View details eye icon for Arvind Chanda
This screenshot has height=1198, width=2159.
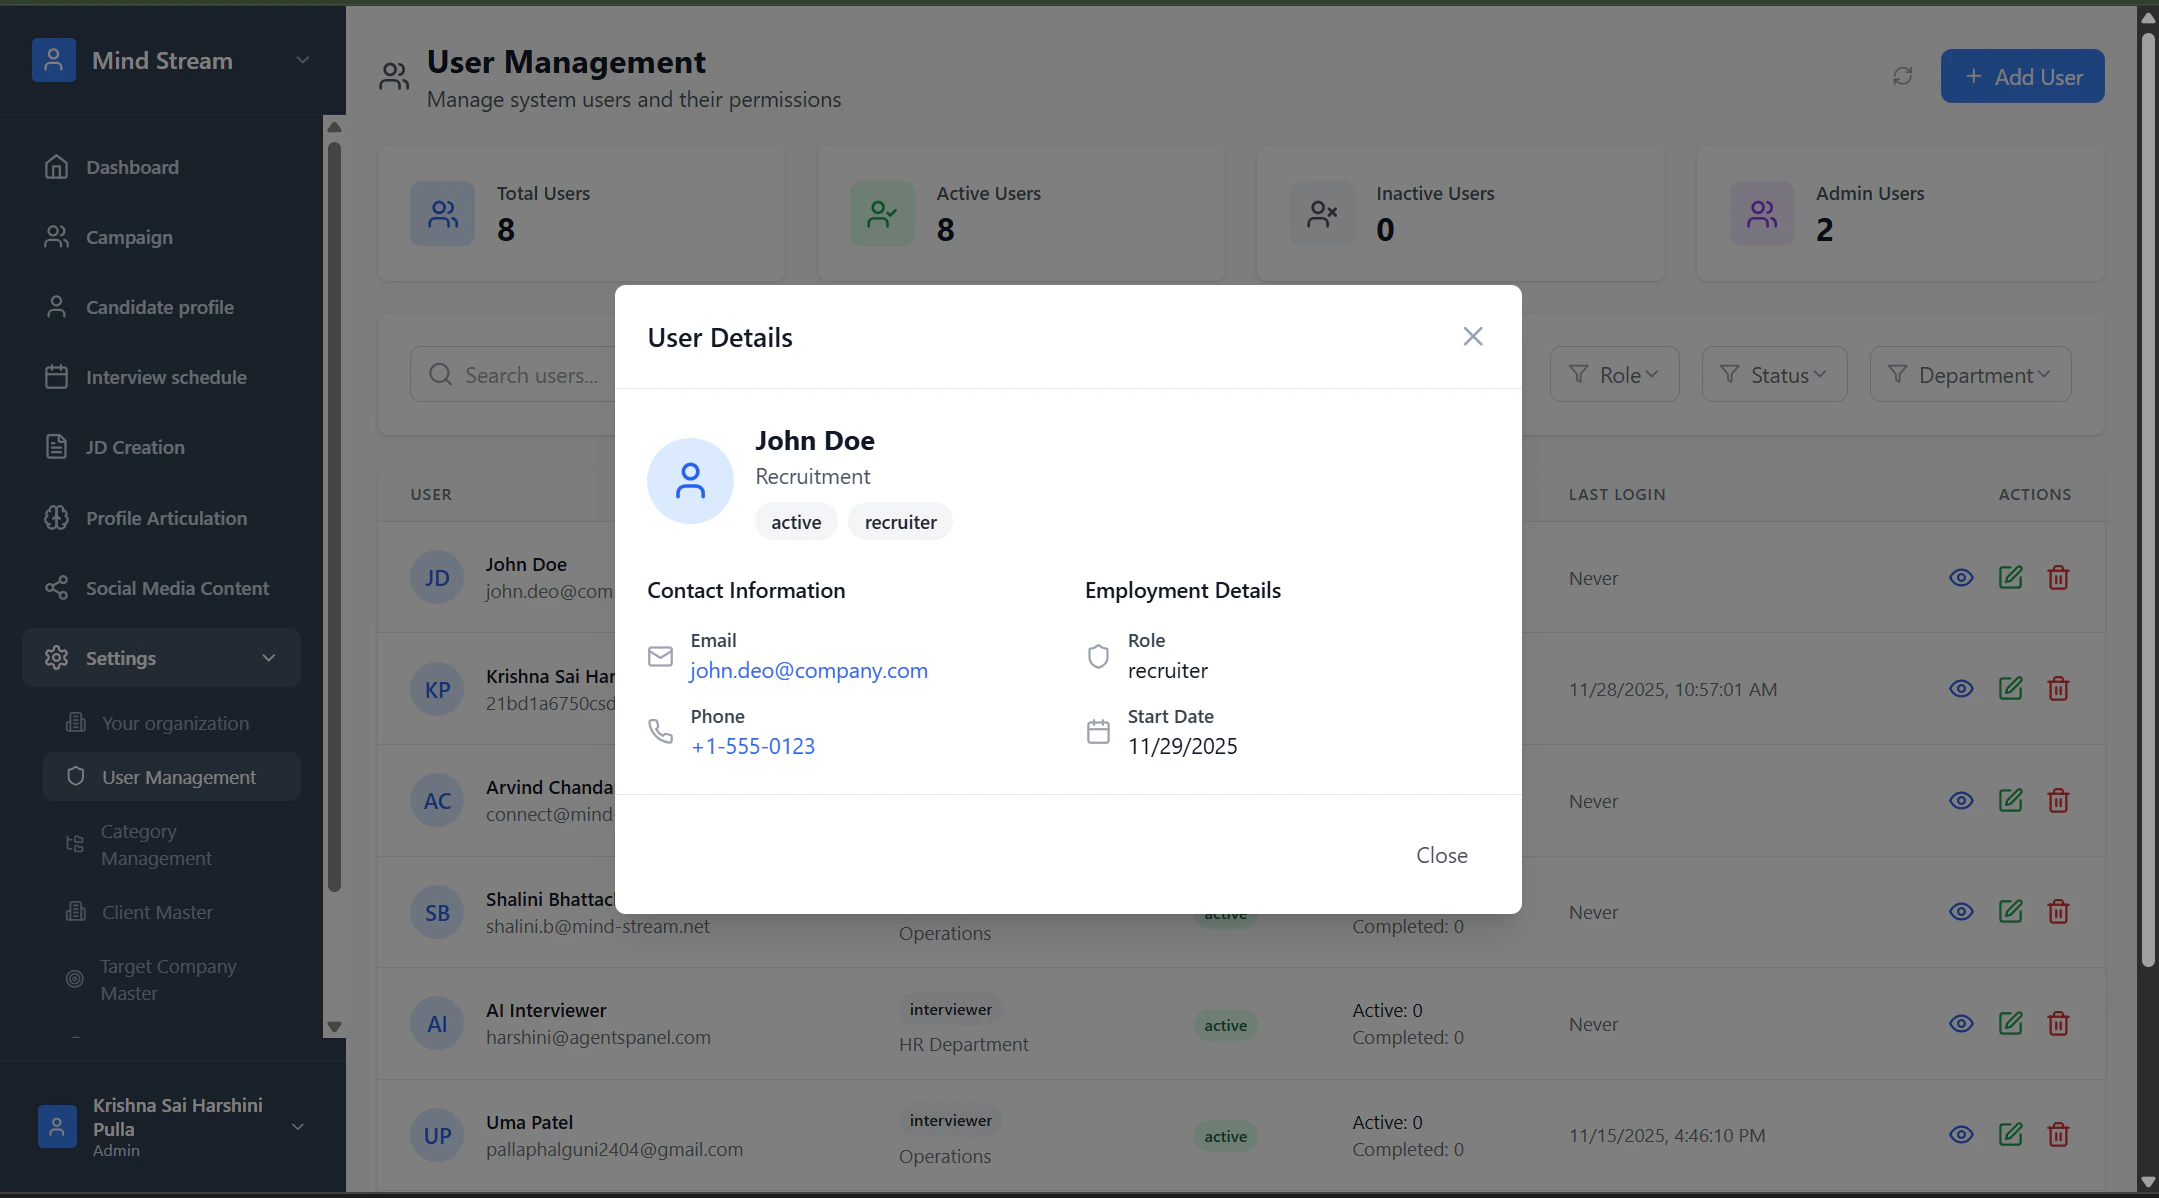pos(1961,801)
